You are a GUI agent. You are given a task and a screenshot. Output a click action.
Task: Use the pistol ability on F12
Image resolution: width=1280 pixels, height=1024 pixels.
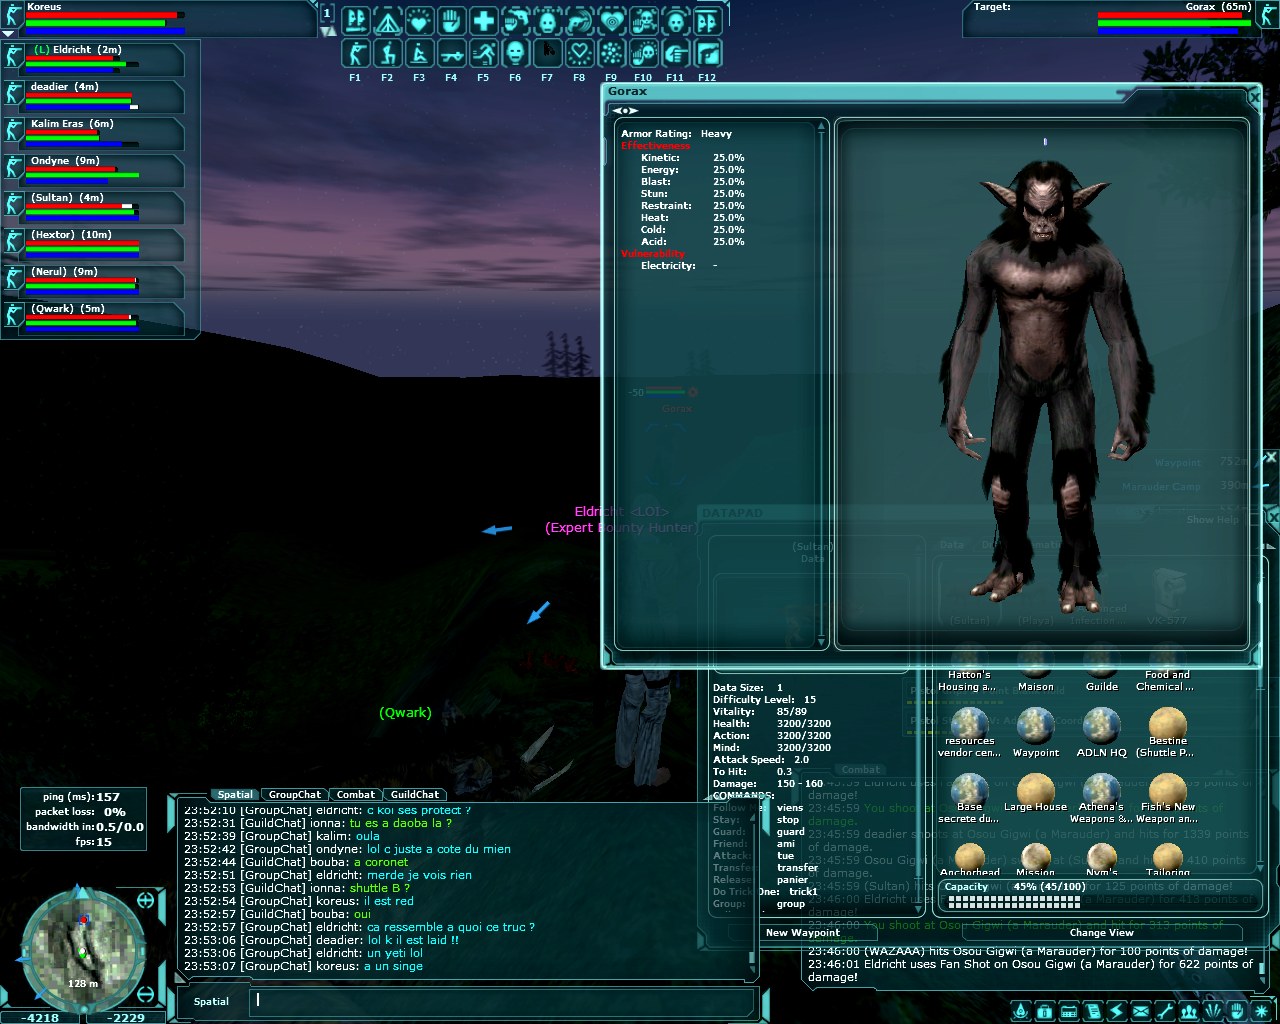(707, 53)
